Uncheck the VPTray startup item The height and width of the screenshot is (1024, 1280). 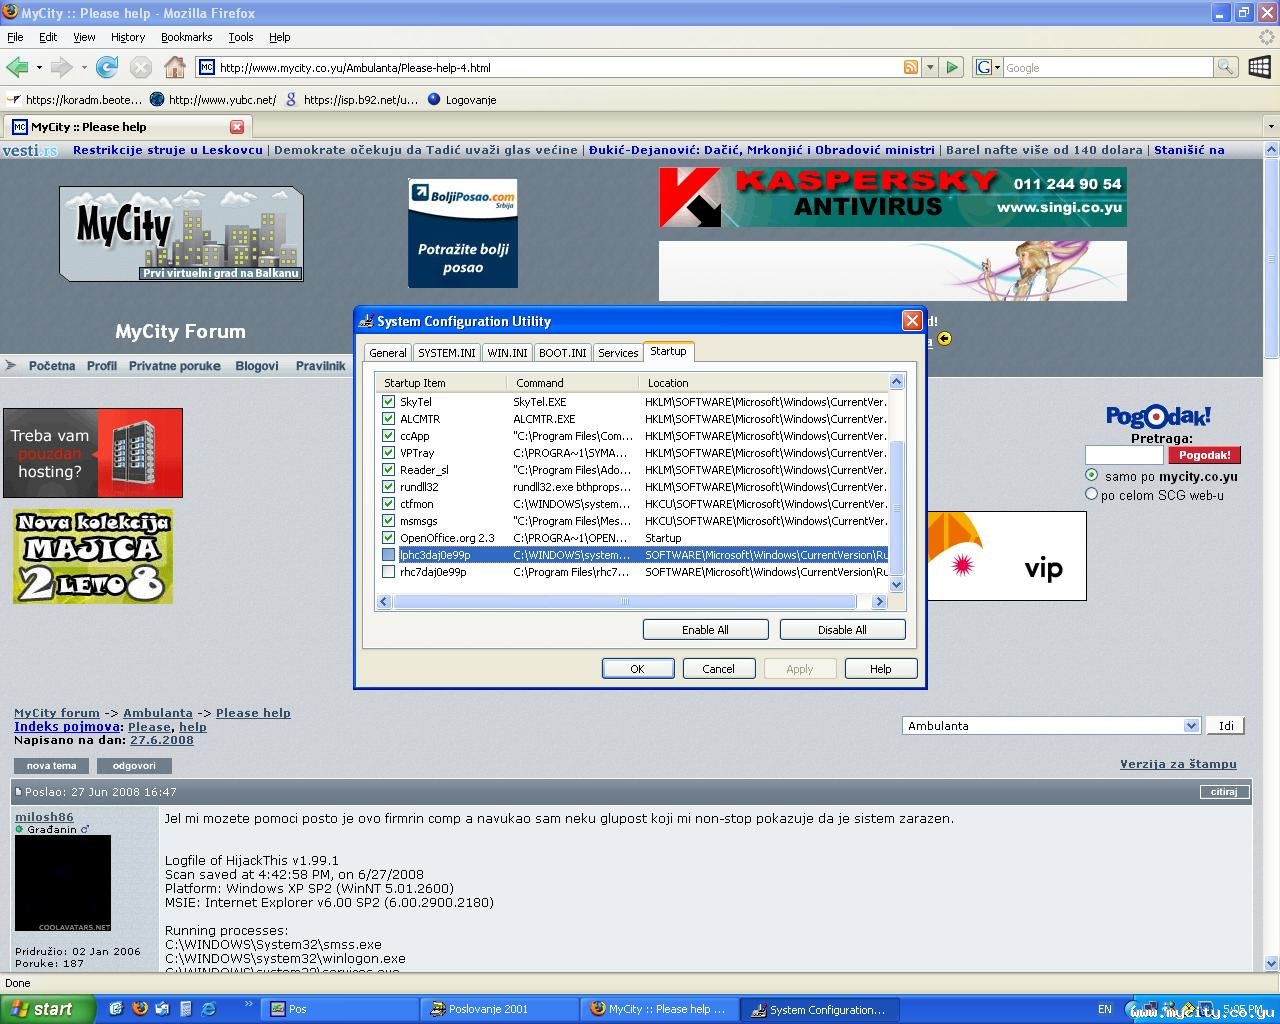coord(389,453)
